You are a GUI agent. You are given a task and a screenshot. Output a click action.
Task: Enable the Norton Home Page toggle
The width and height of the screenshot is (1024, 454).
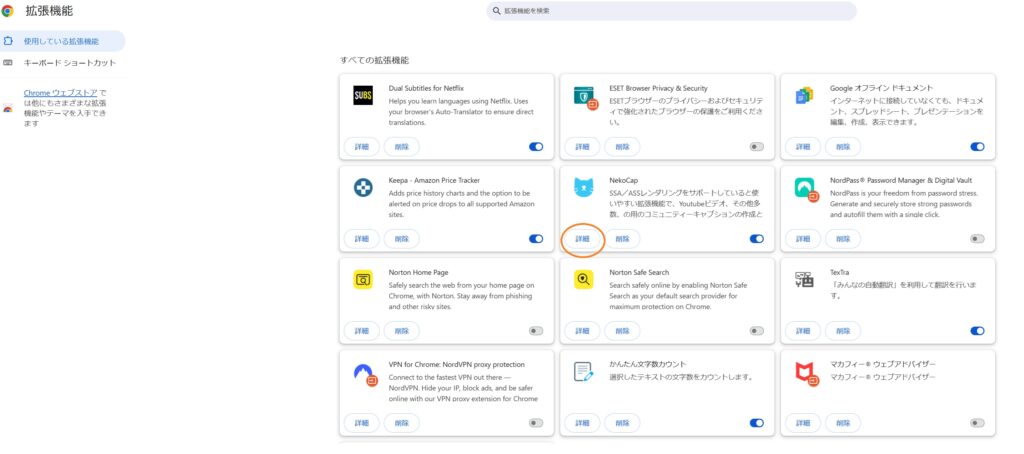click(x=536, y=331)
